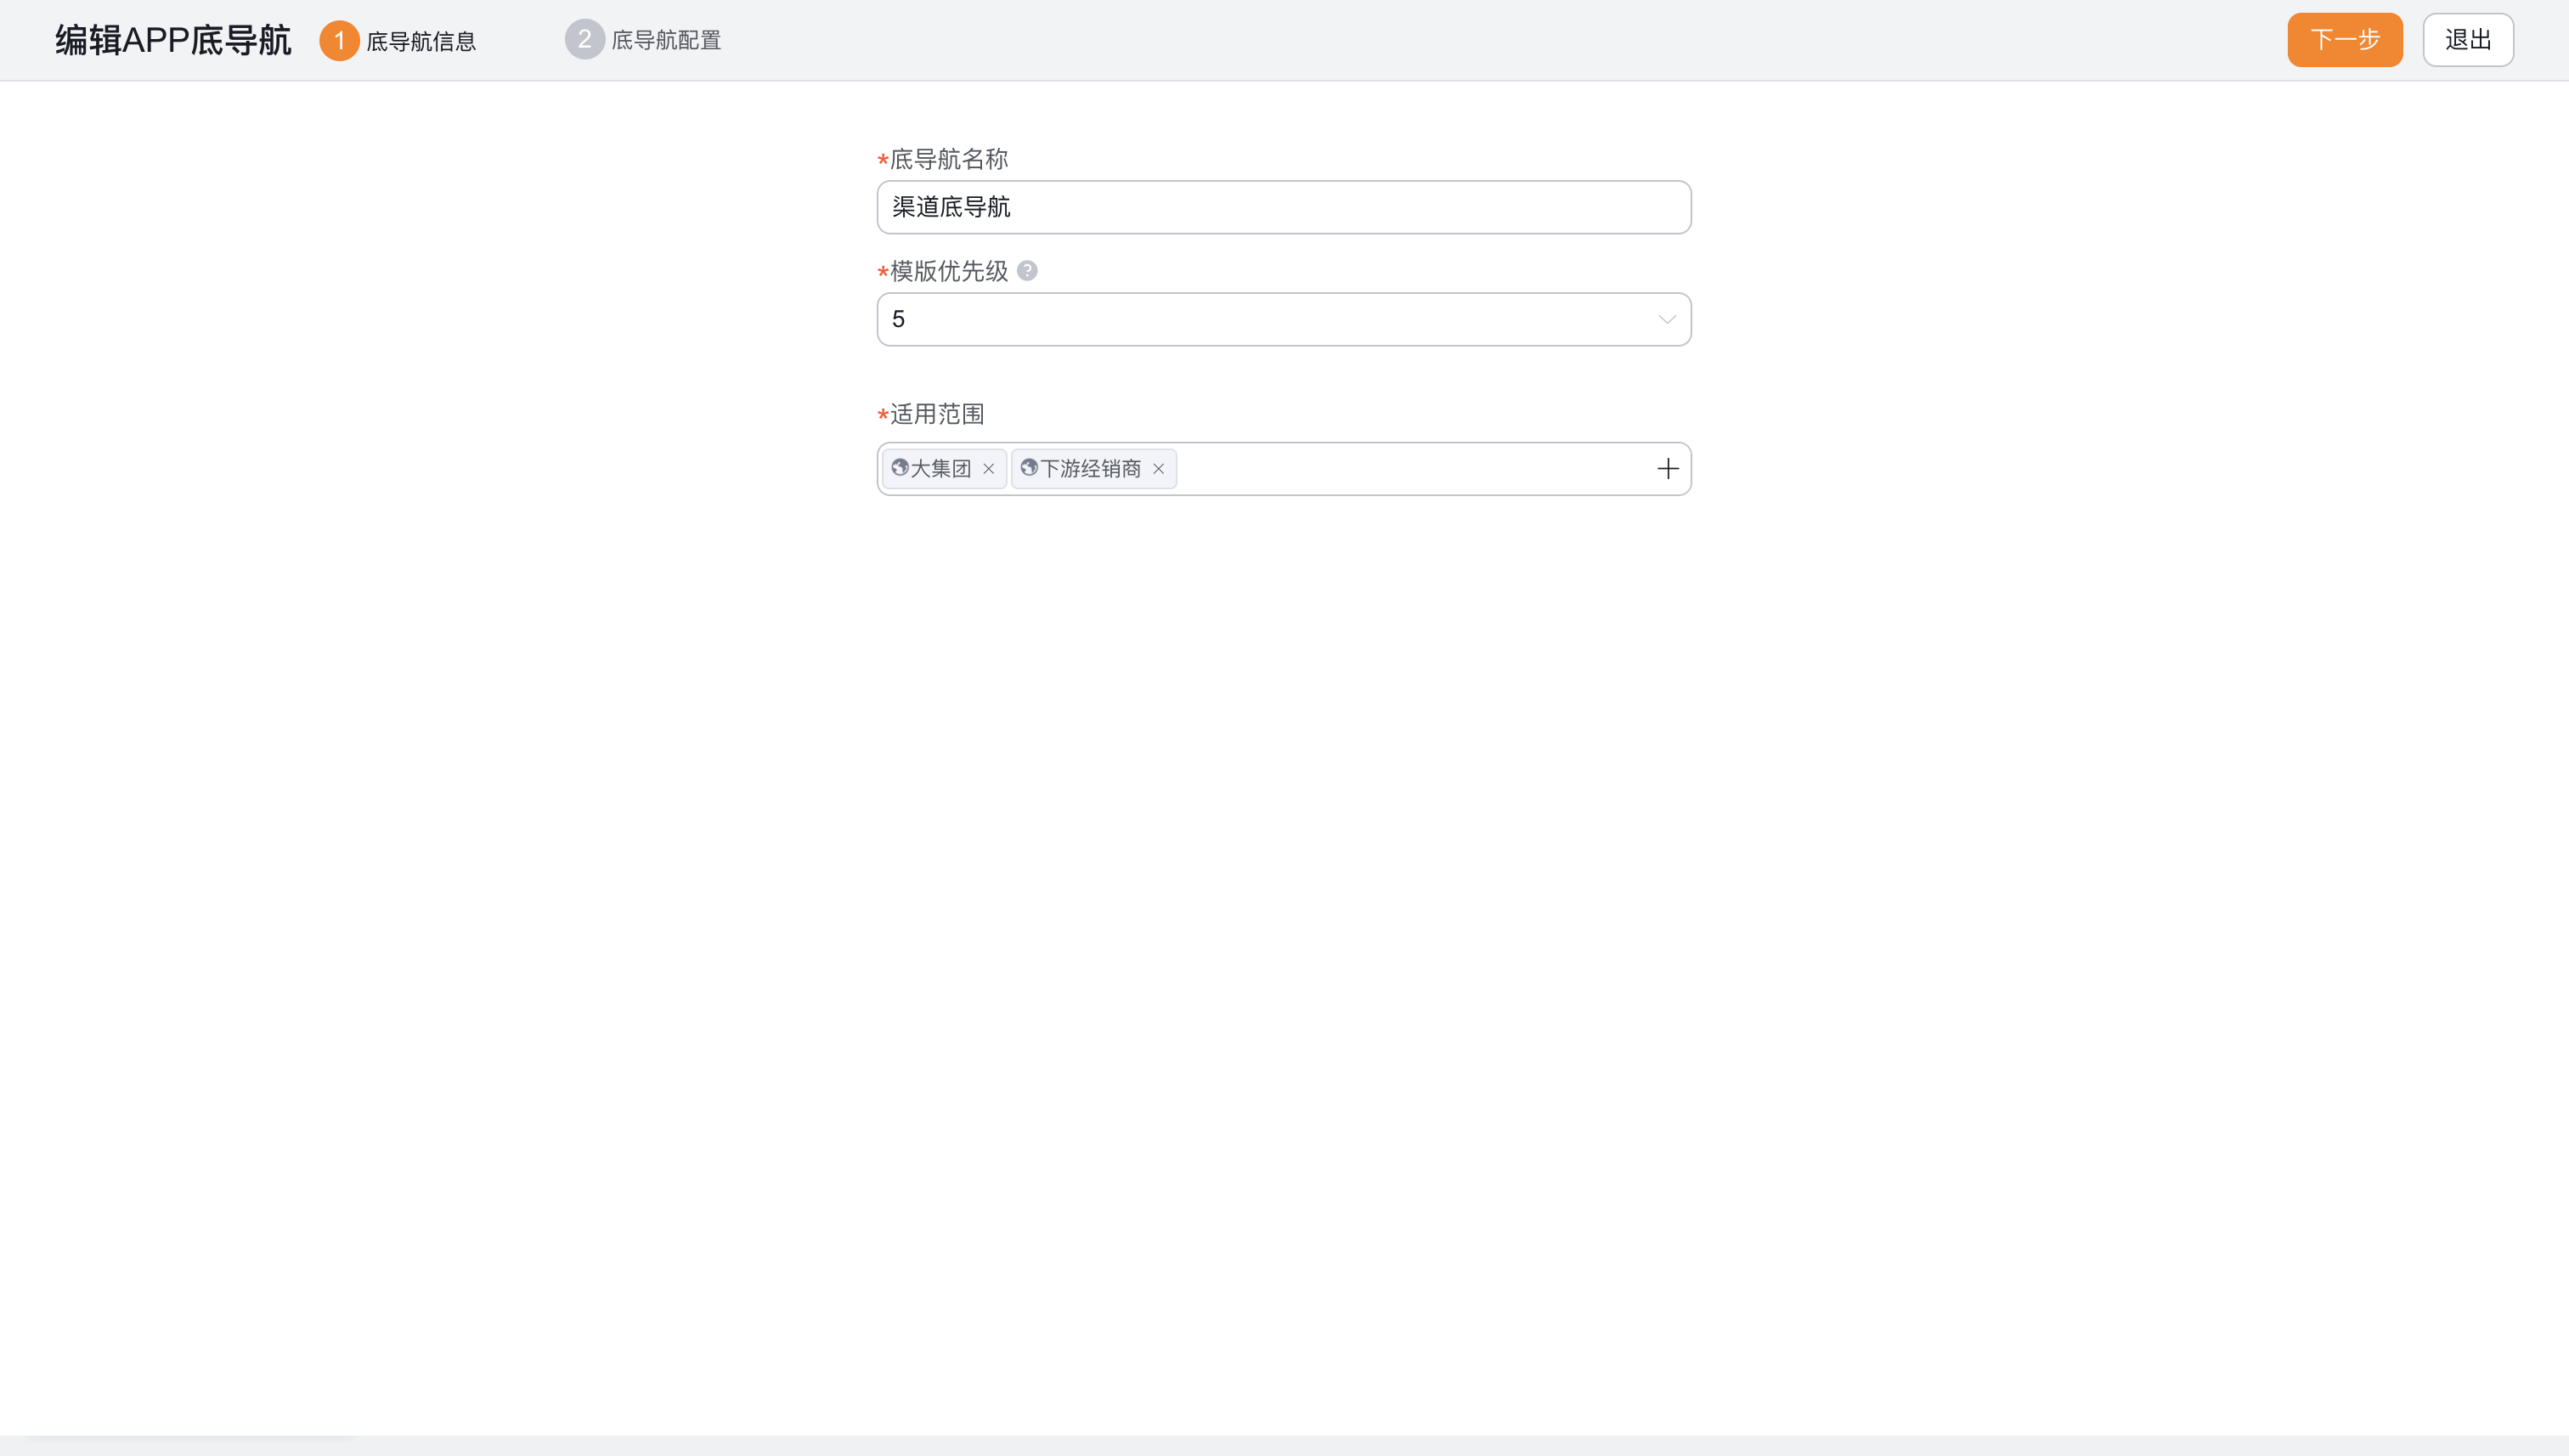
Task: Open the 模版优先级 dropdown
Action: pos(1284,319)
